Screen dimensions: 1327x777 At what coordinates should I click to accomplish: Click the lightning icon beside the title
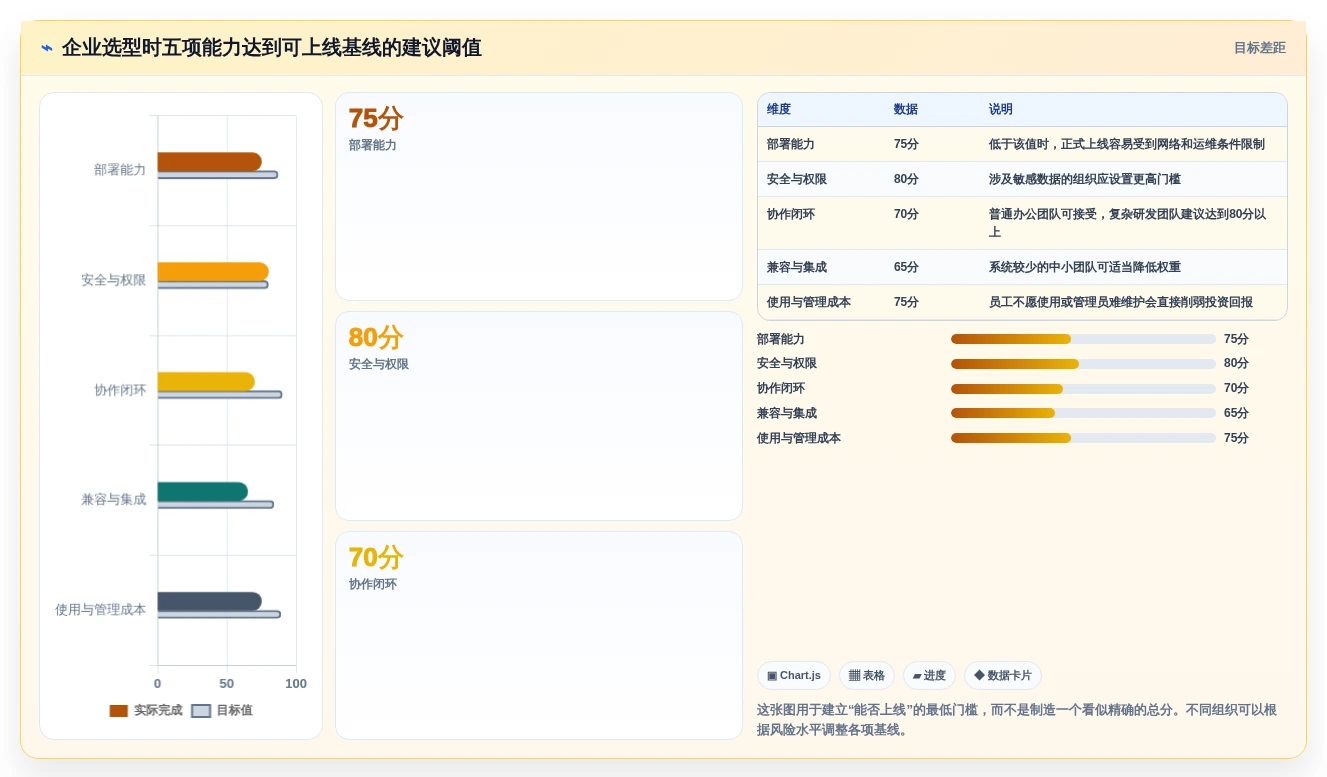(x=47, y=48)
